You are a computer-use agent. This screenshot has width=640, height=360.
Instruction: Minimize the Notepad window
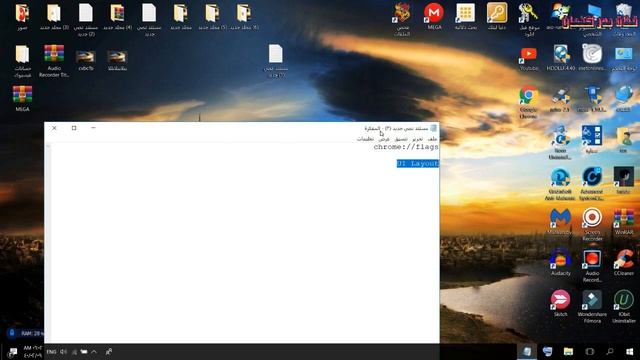tap(93, 128)
